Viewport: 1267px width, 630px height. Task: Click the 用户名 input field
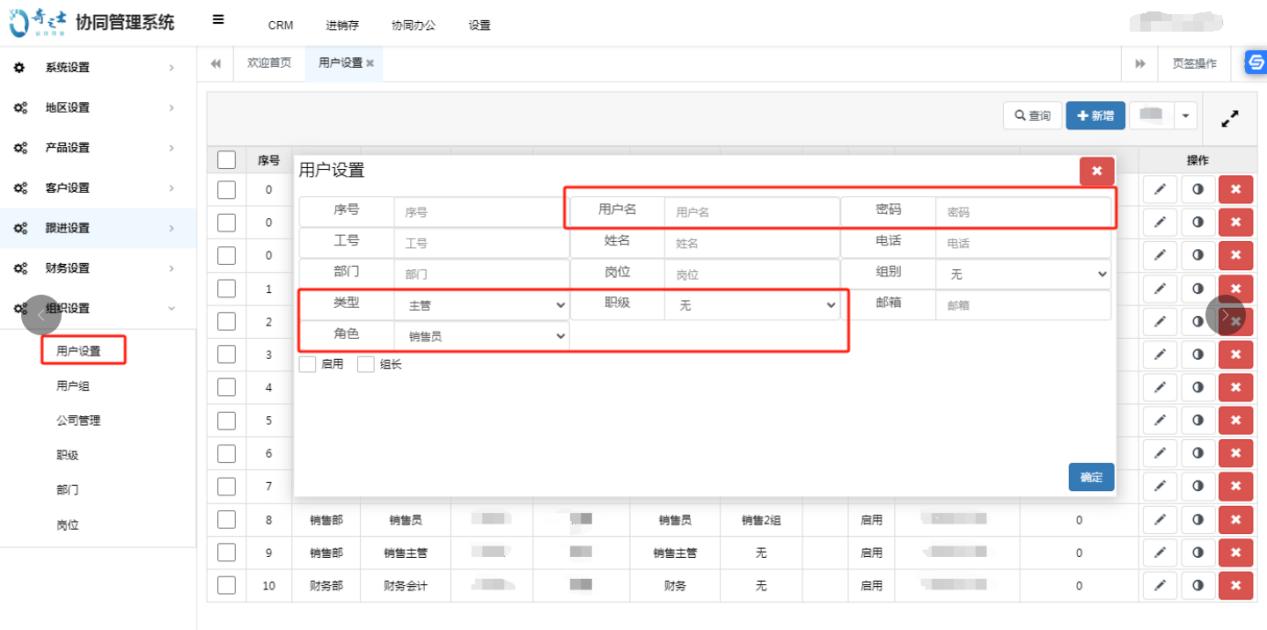pyautogui.click(x=751, y=212)
